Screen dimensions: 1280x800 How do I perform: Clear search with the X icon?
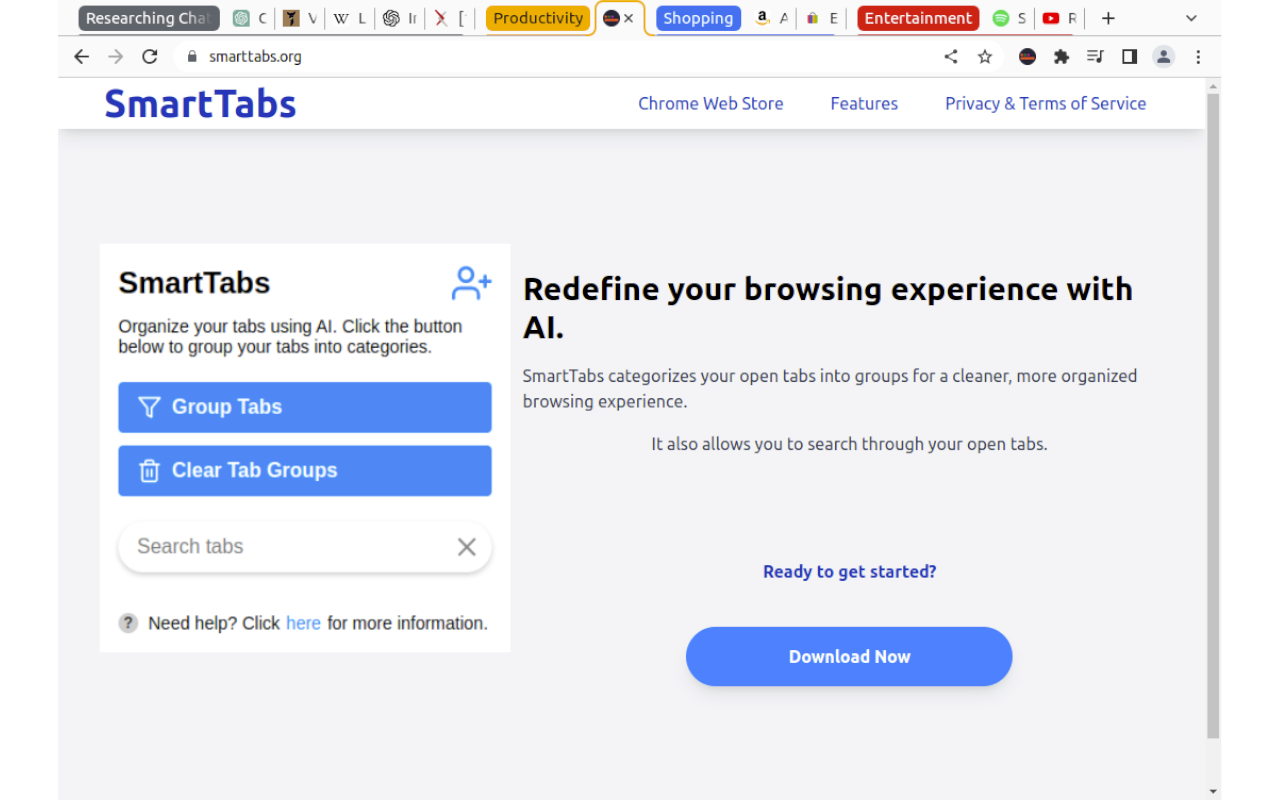tap(467, 547)
